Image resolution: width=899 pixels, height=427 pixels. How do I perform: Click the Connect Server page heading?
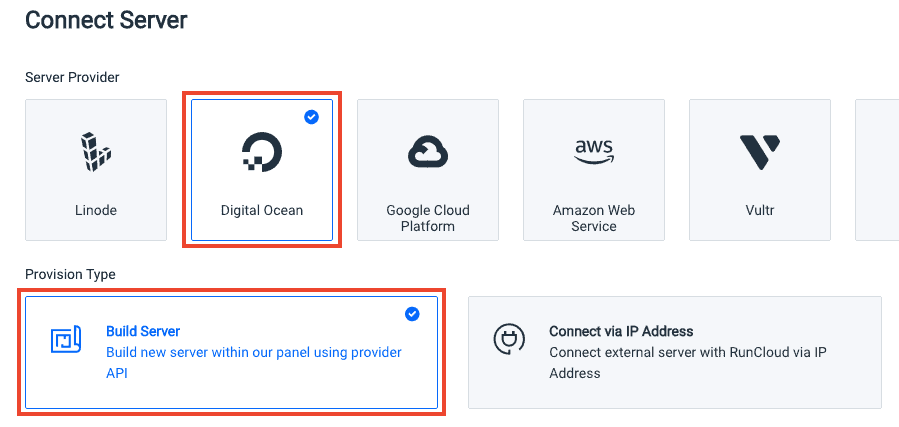pyautogui.click(x=107, y=21)
